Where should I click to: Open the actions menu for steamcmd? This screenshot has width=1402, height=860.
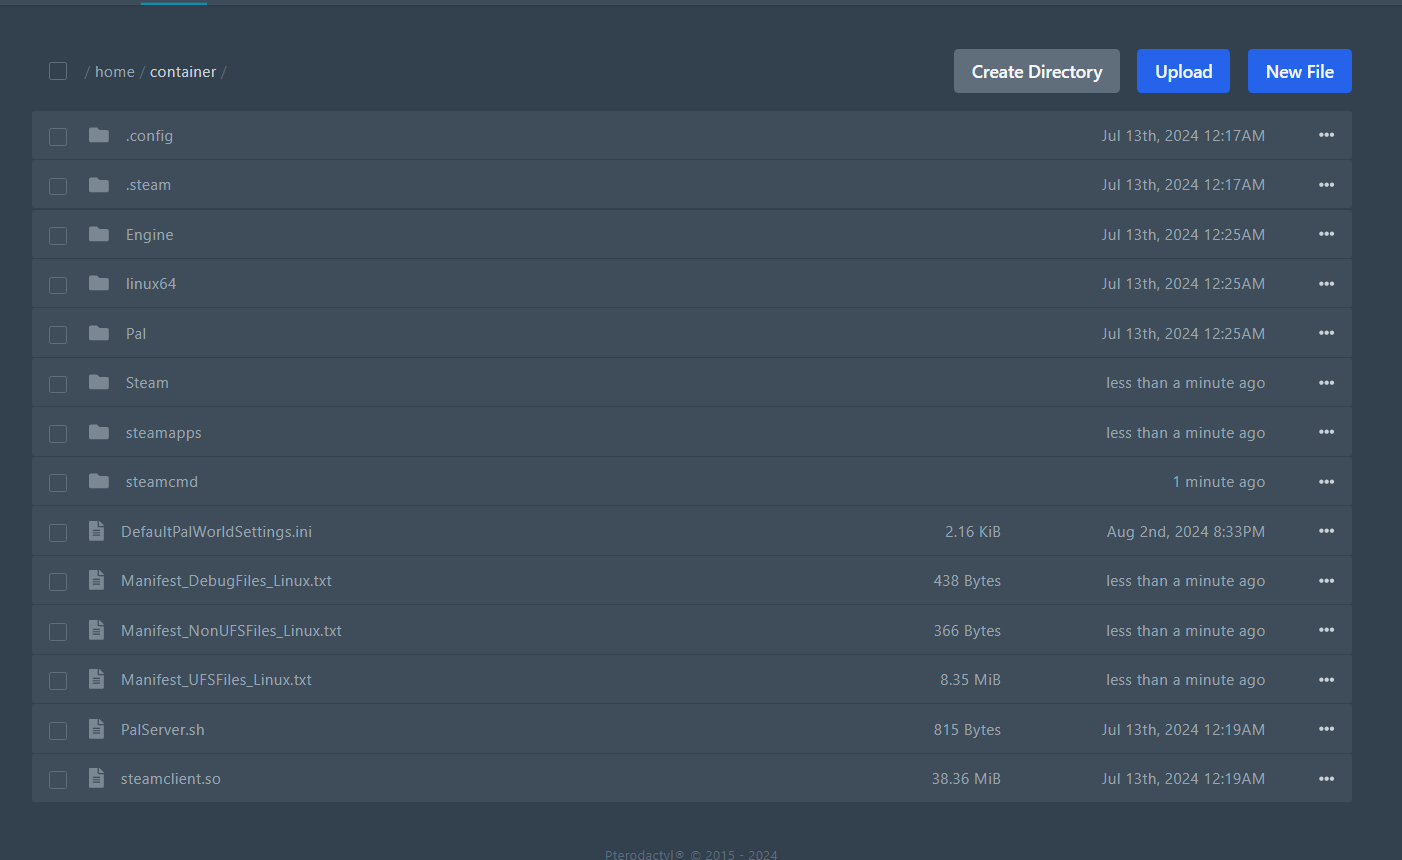click(x=1326, y=481)
